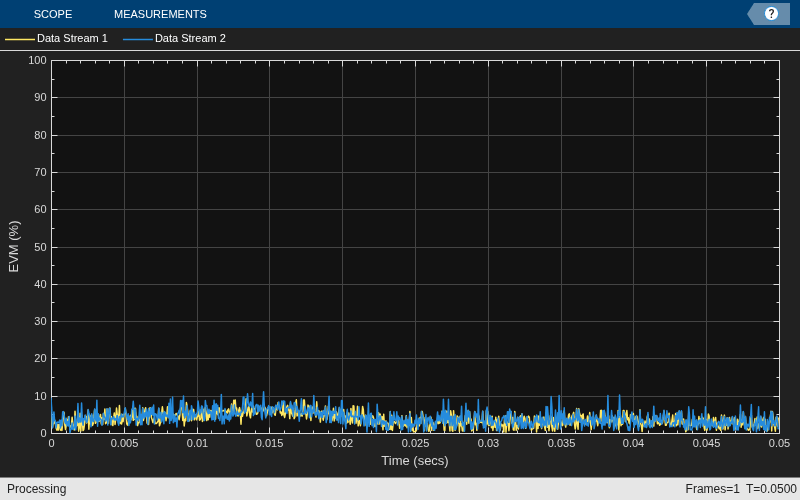The height and width of the screenshot is (500, 800).
Task: Select the Time (secs) x-axis label
Action: coord(415,461)
